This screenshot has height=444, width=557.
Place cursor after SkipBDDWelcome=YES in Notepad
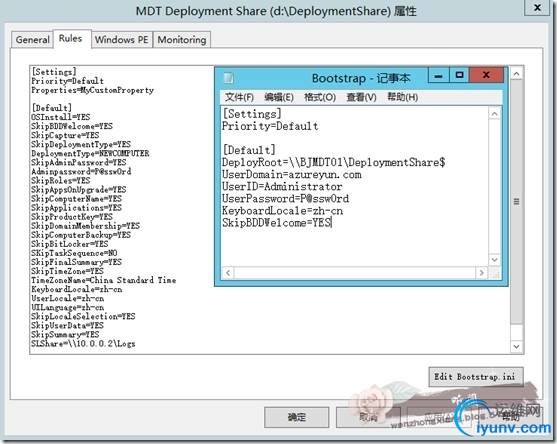pos(332,223)
